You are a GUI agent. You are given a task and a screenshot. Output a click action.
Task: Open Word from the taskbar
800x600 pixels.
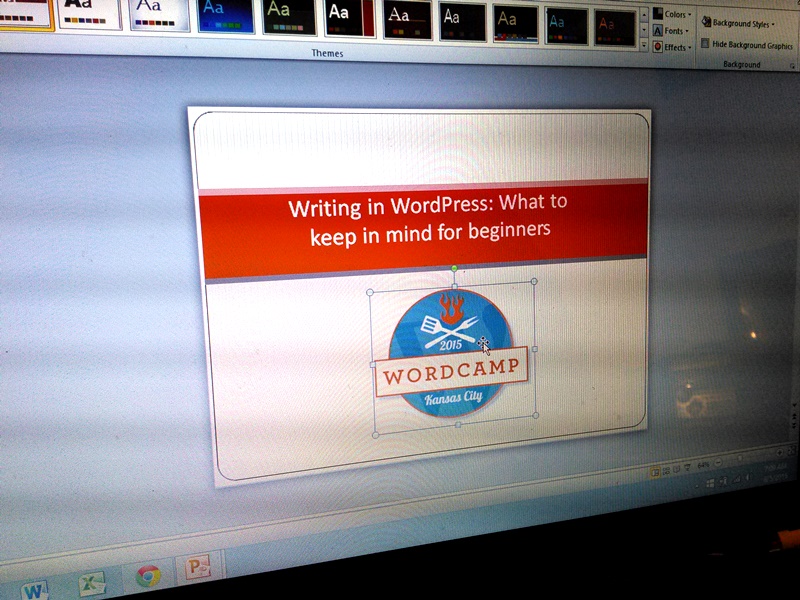[34, 590]
